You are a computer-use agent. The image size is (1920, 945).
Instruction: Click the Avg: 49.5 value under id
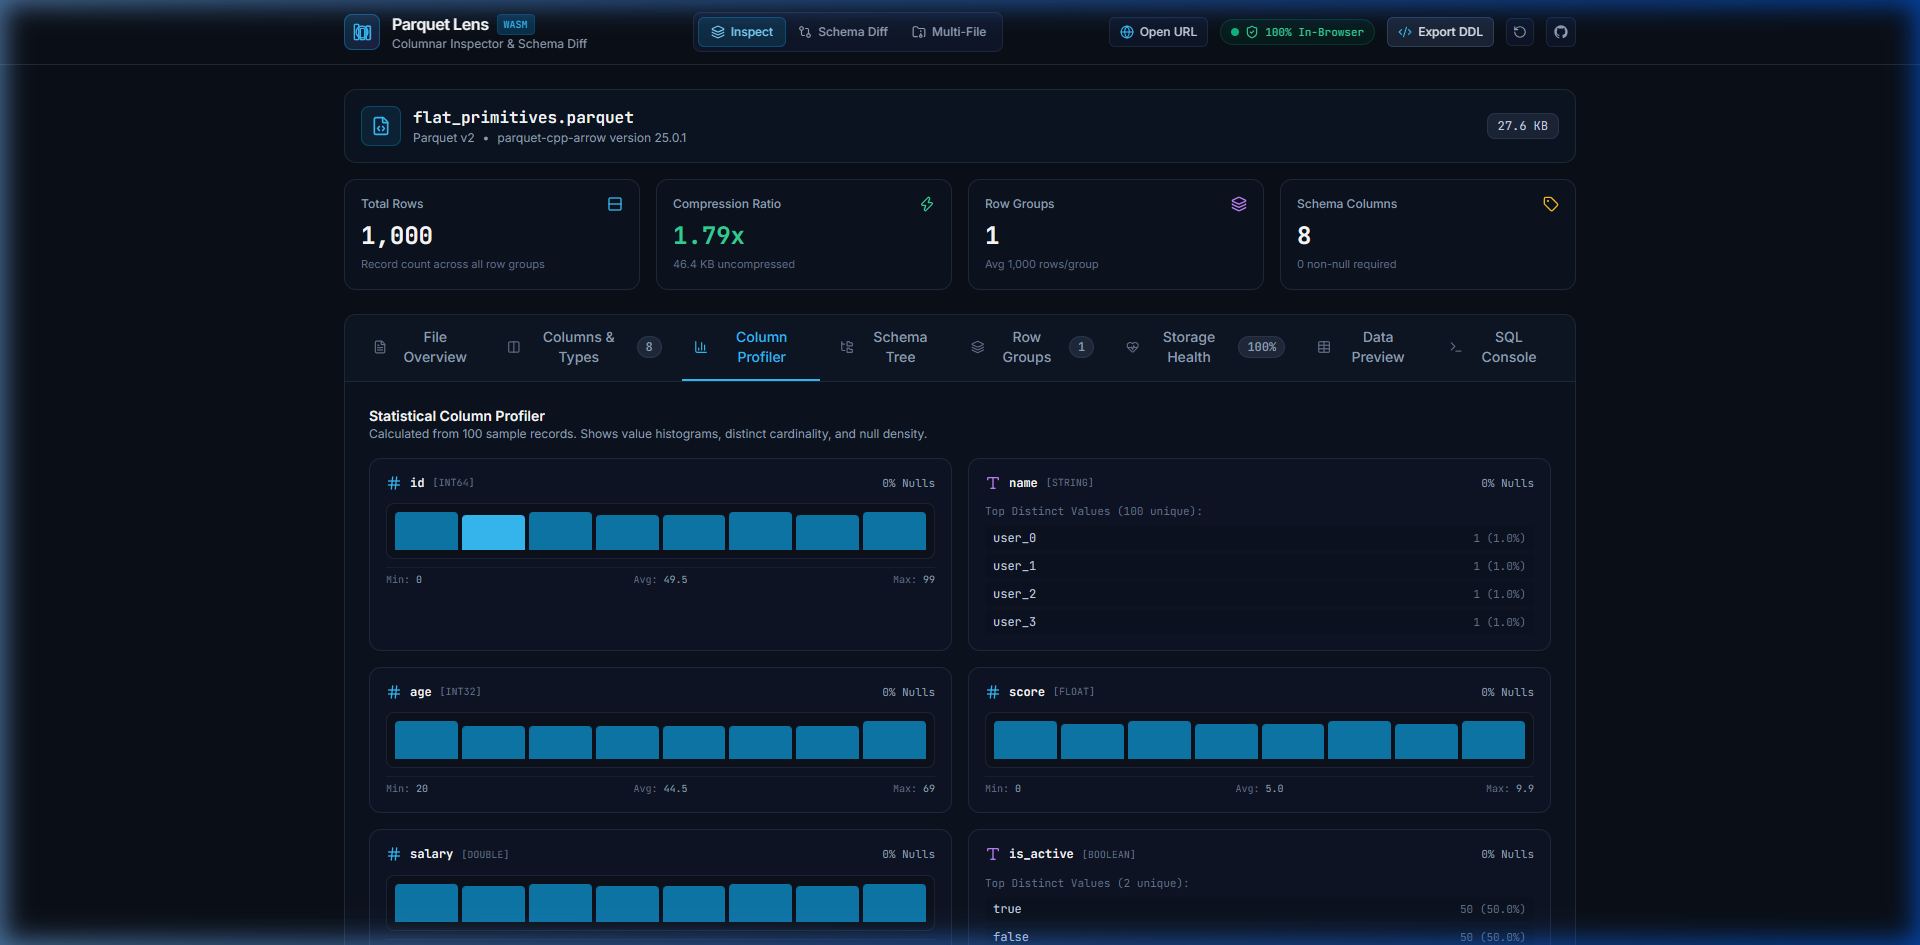[x=660, y=580]
